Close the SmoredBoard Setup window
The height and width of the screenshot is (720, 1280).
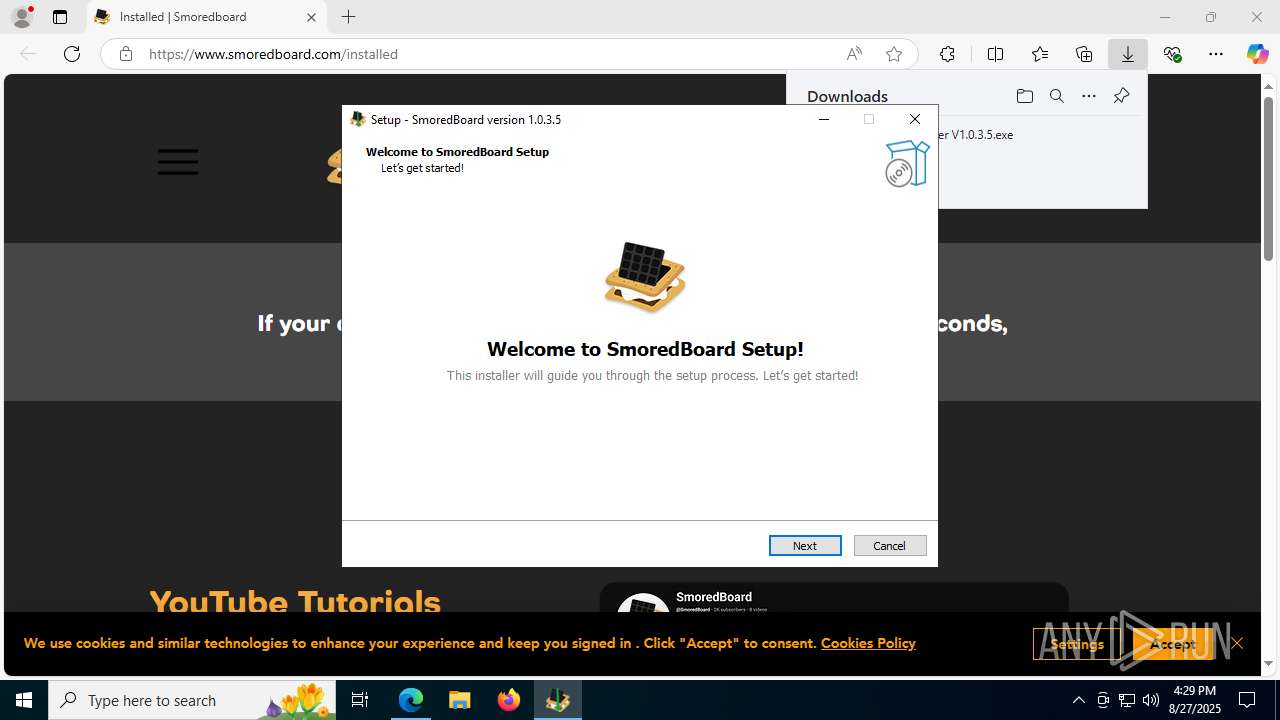(x=914, y=119)
